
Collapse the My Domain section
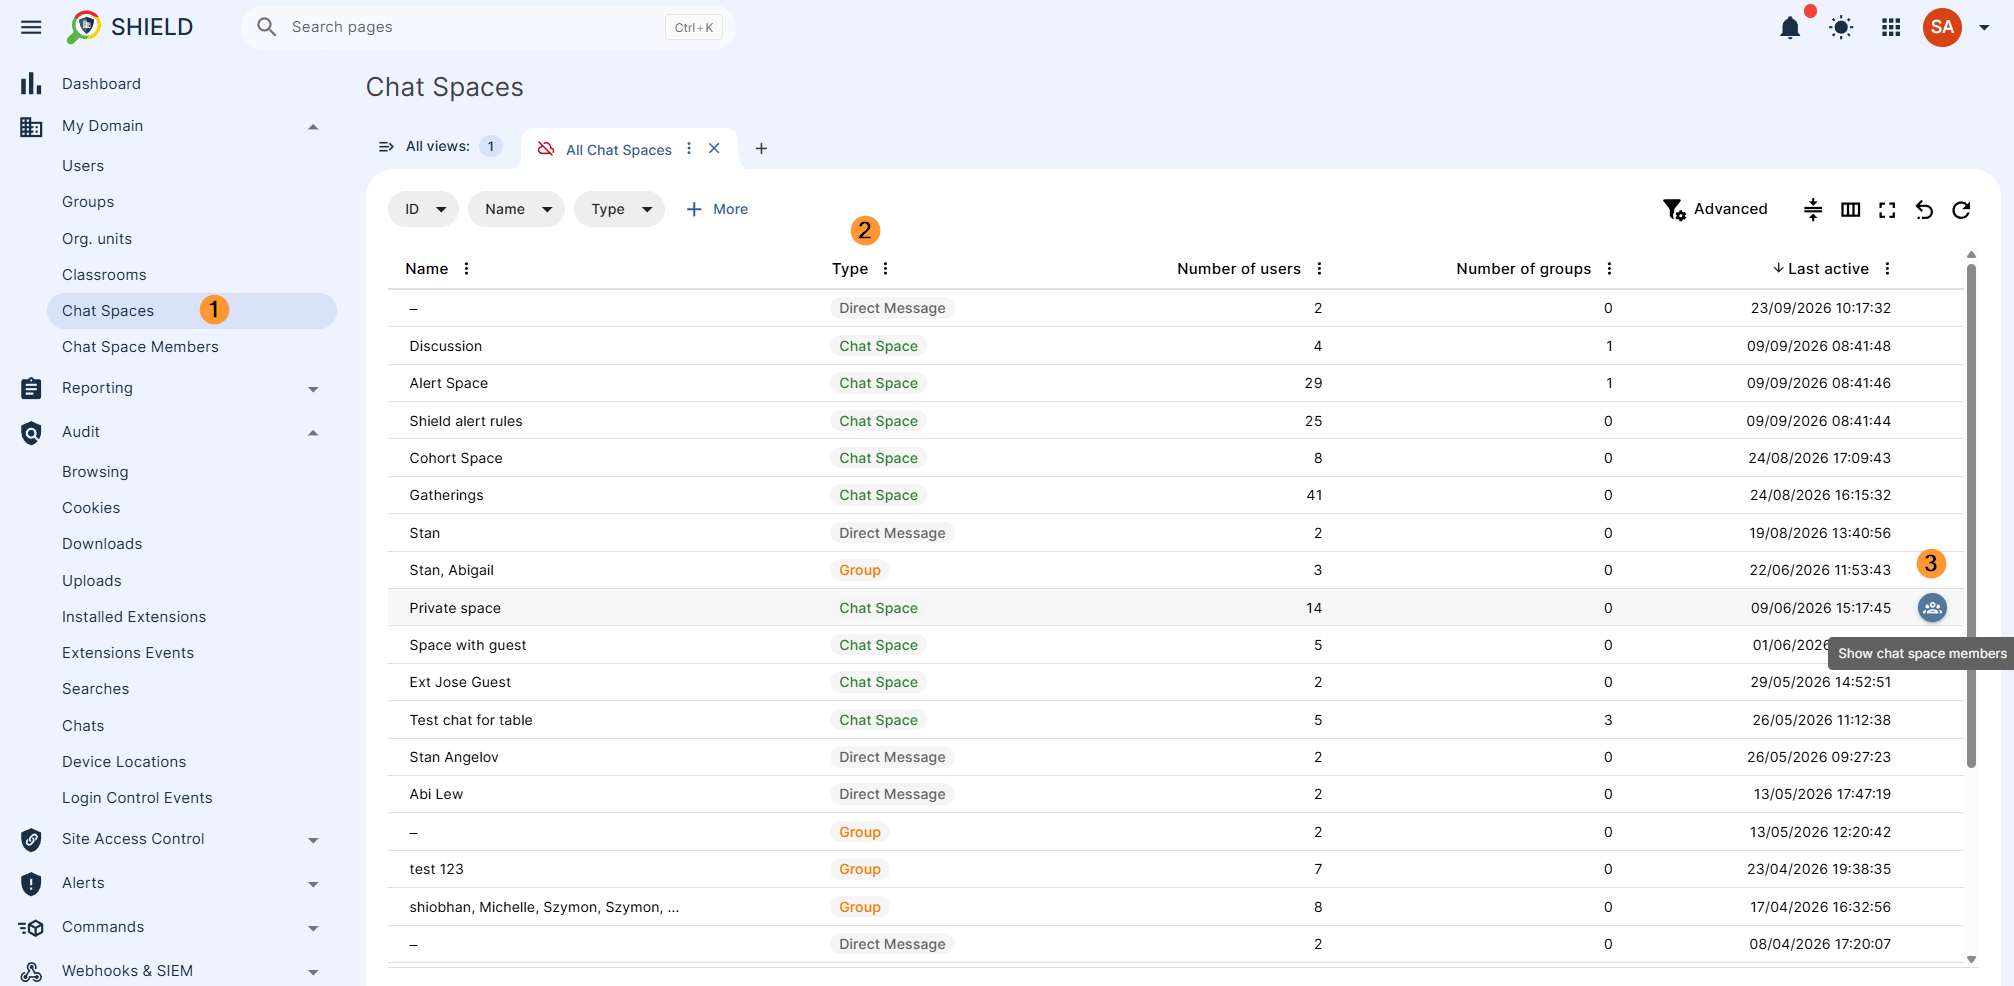coord(313,126)
